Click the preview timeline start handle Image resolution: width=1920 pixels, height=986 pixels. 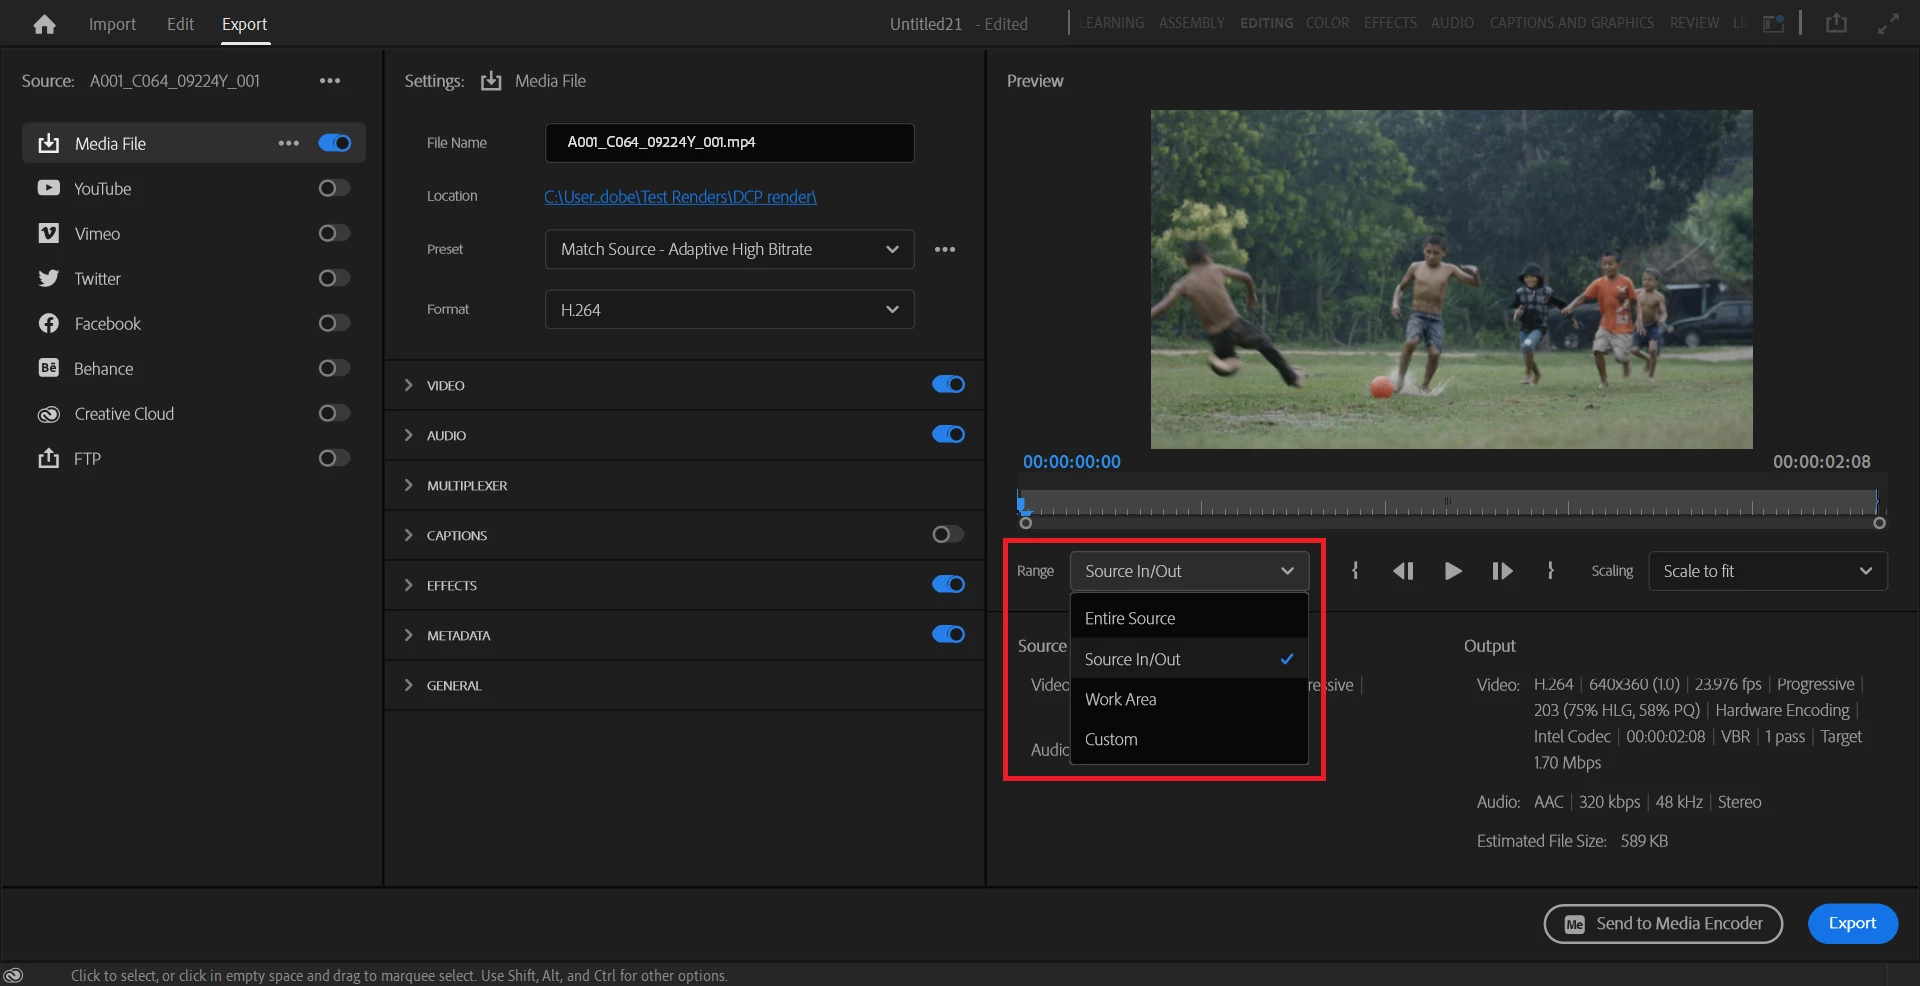(1025, 523)
